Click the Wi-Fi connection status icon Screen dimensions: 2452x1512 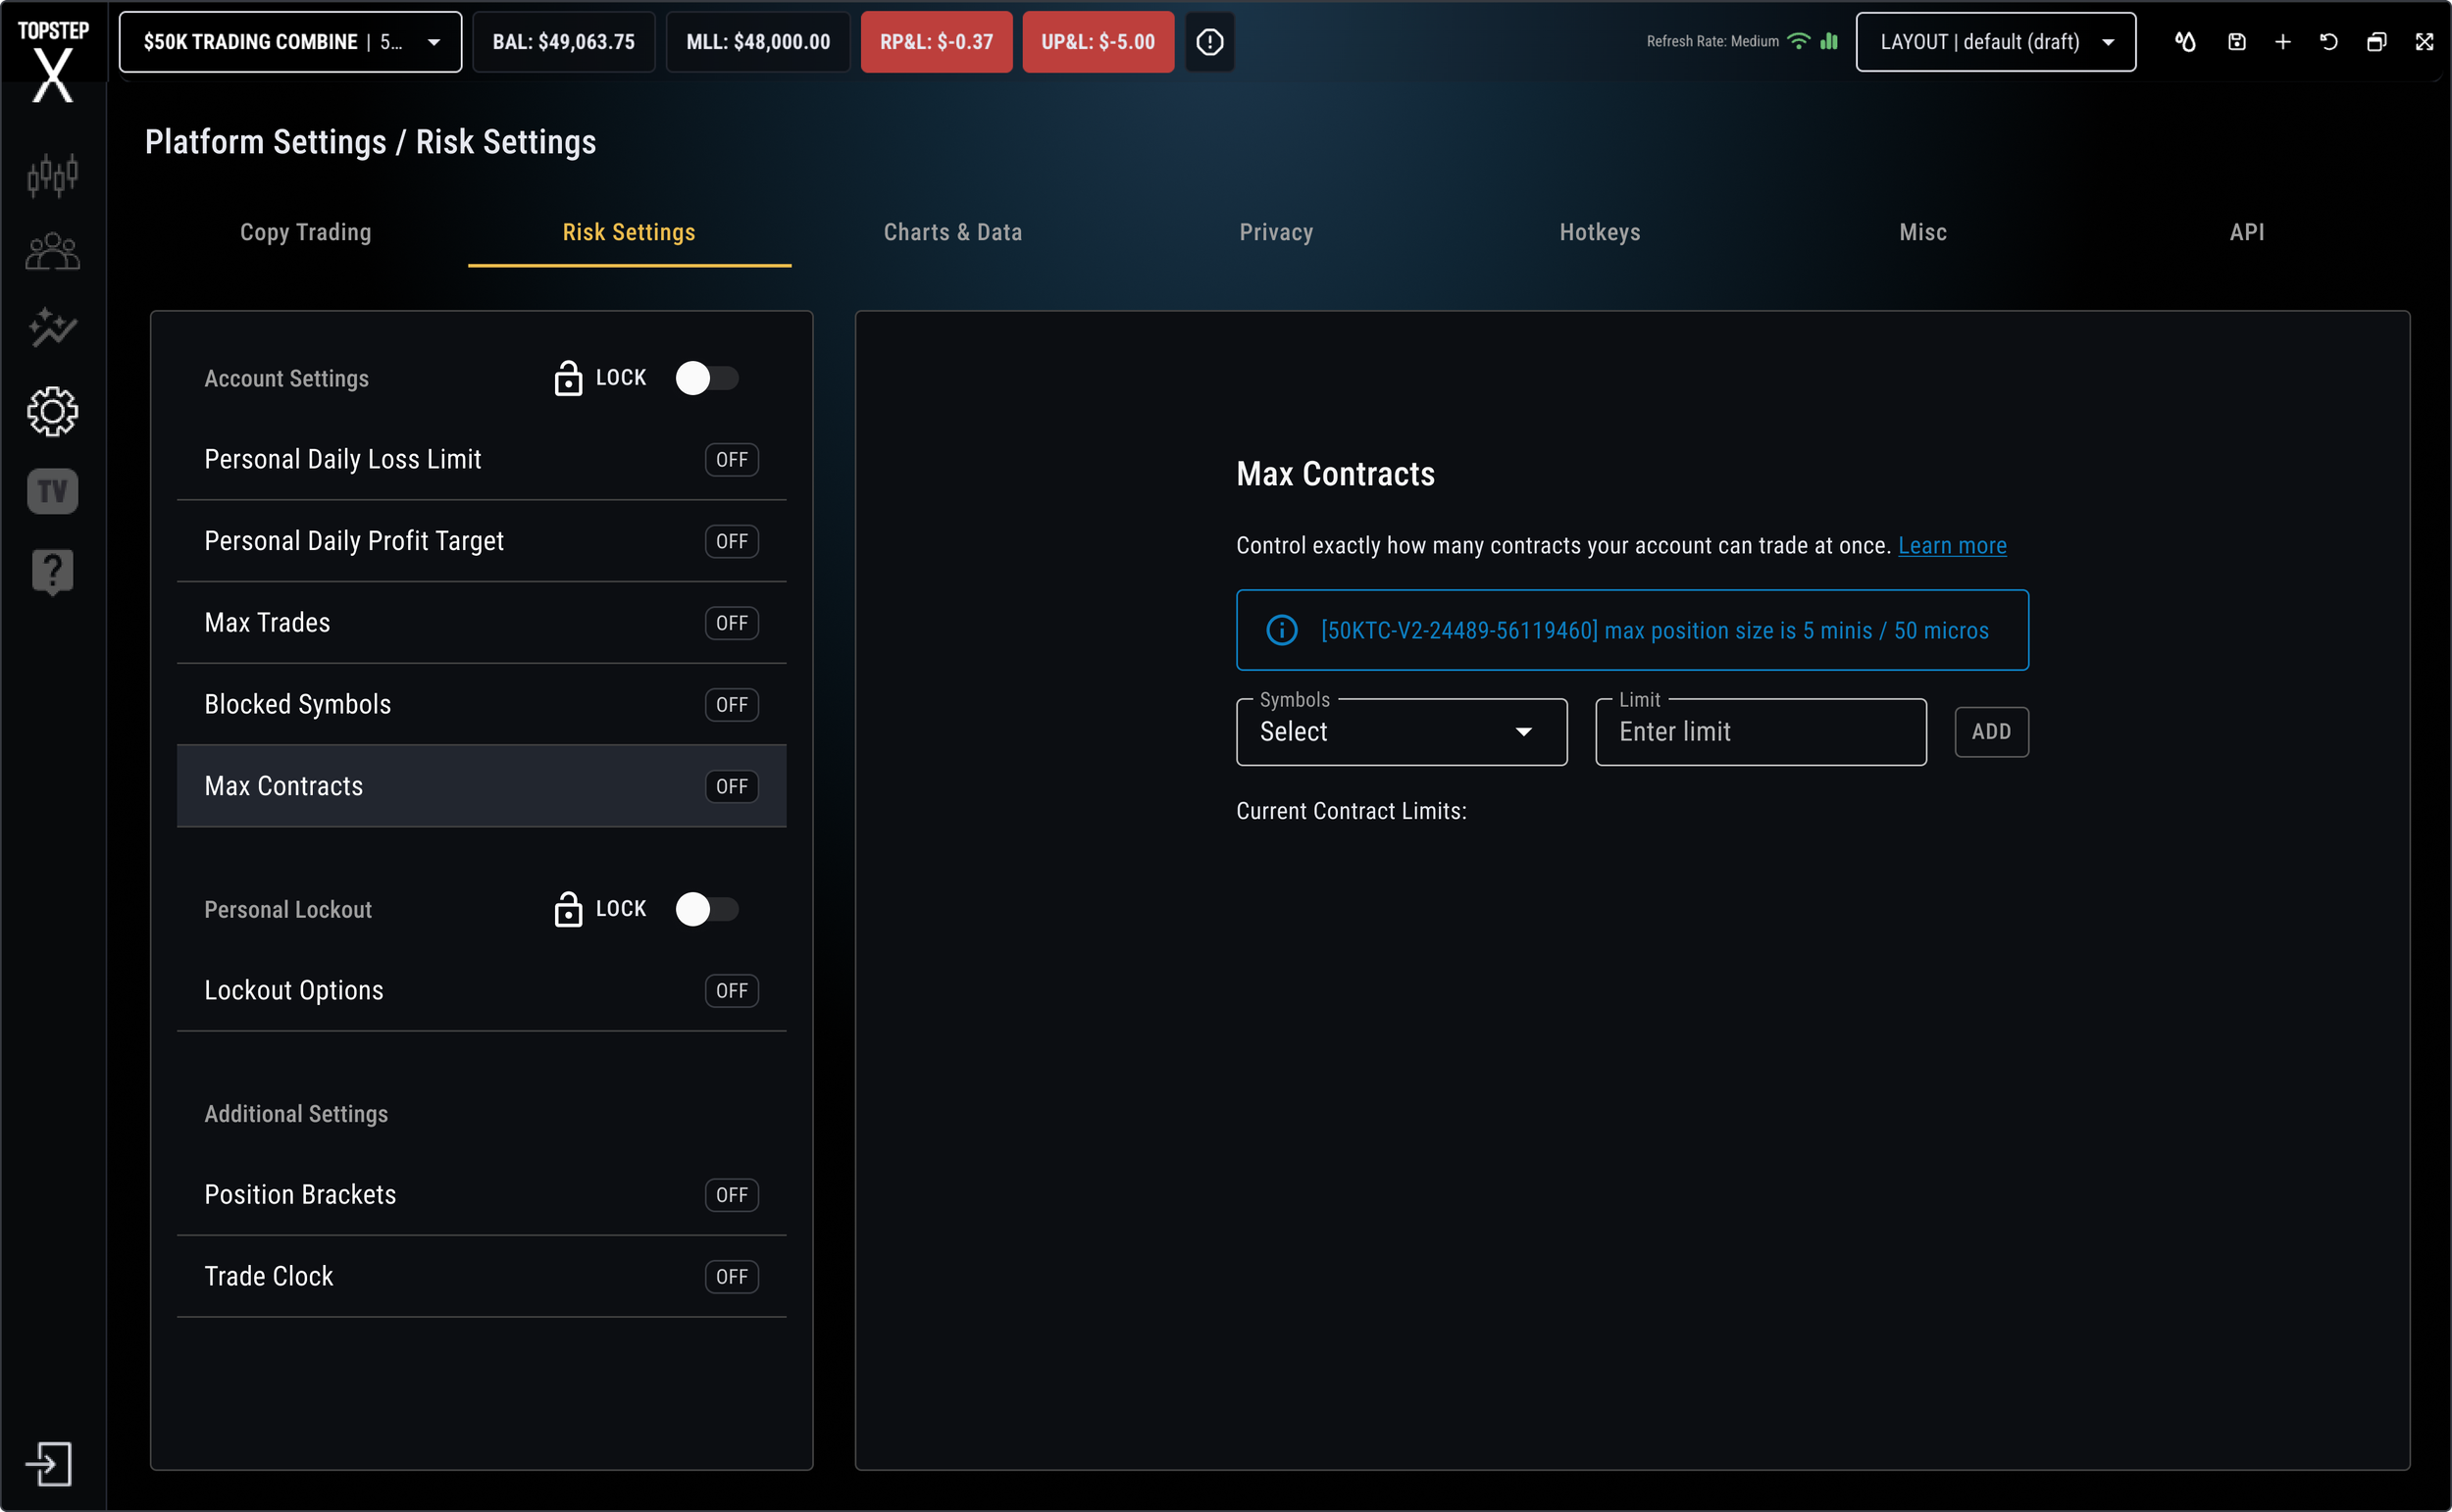click(x=1798, y=41)
